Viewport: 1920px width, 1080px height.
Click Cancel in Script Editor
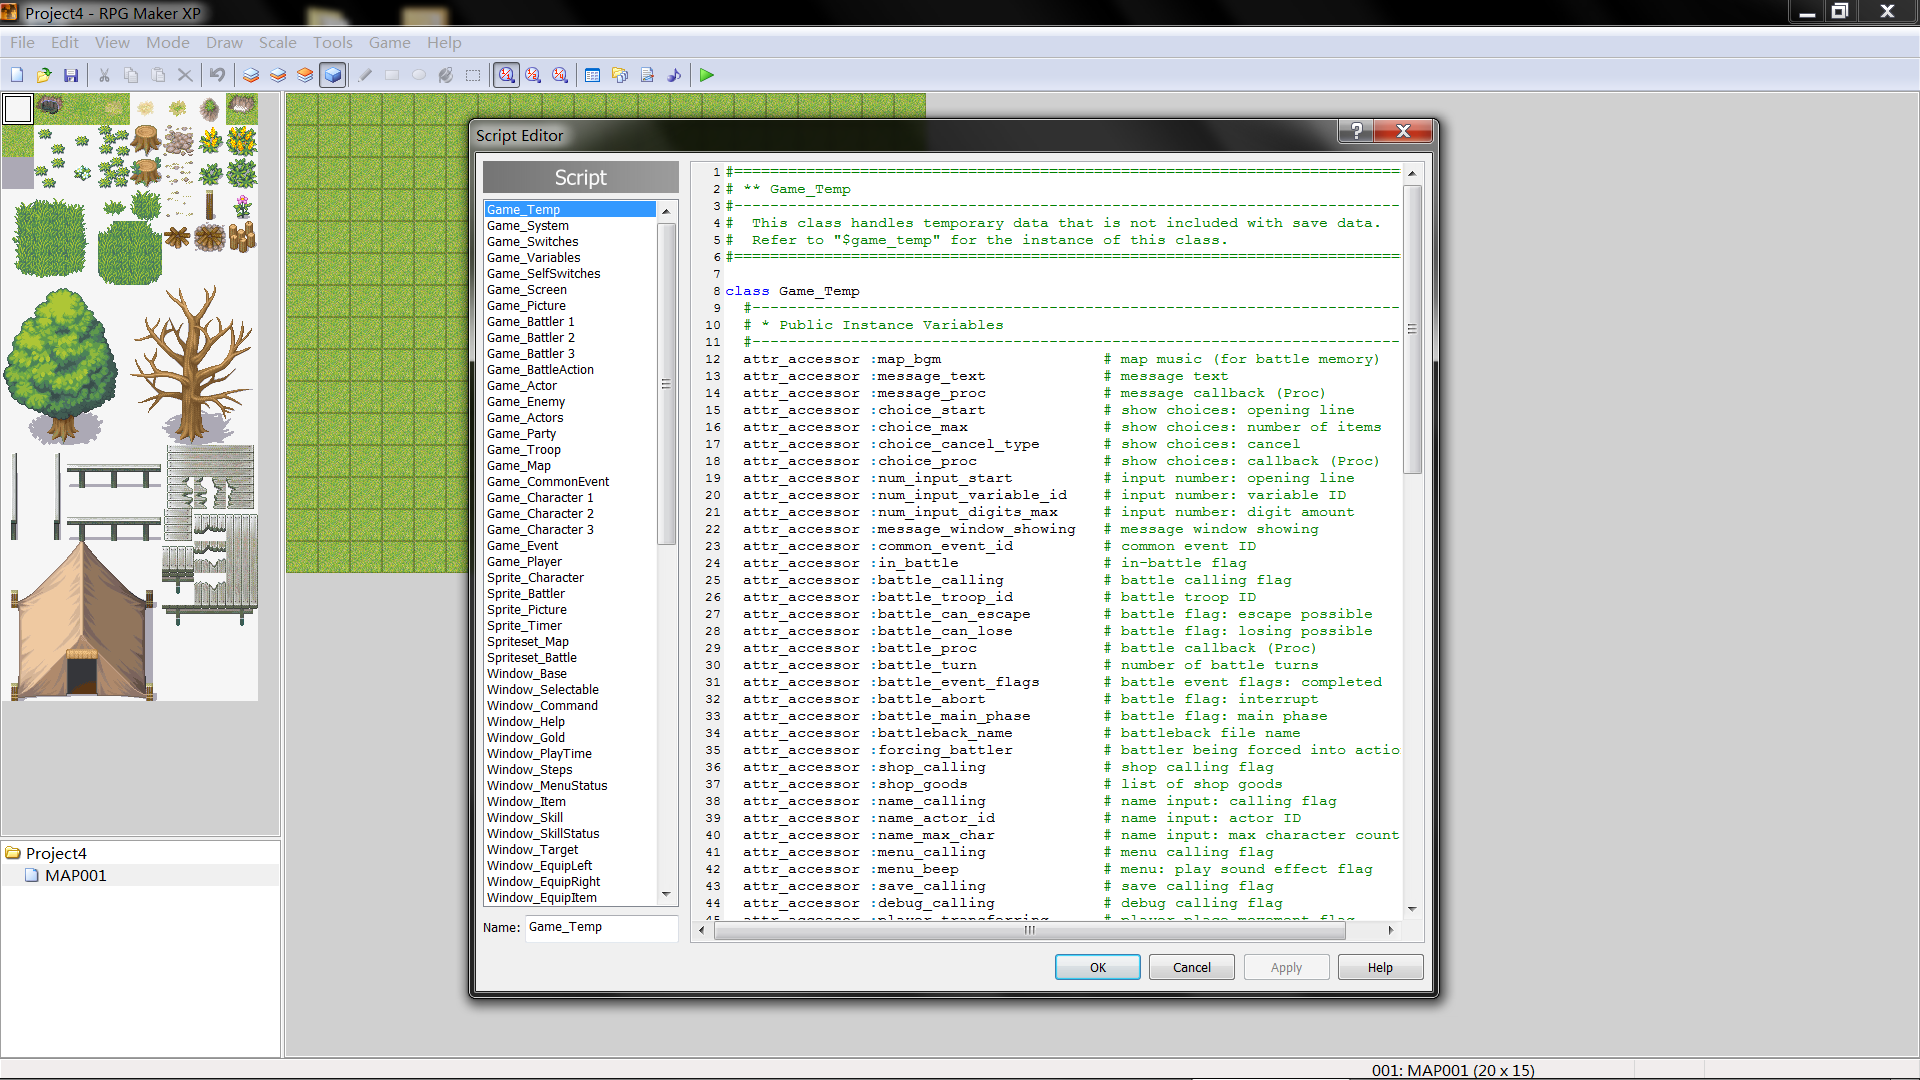(x=1192, y=967)
